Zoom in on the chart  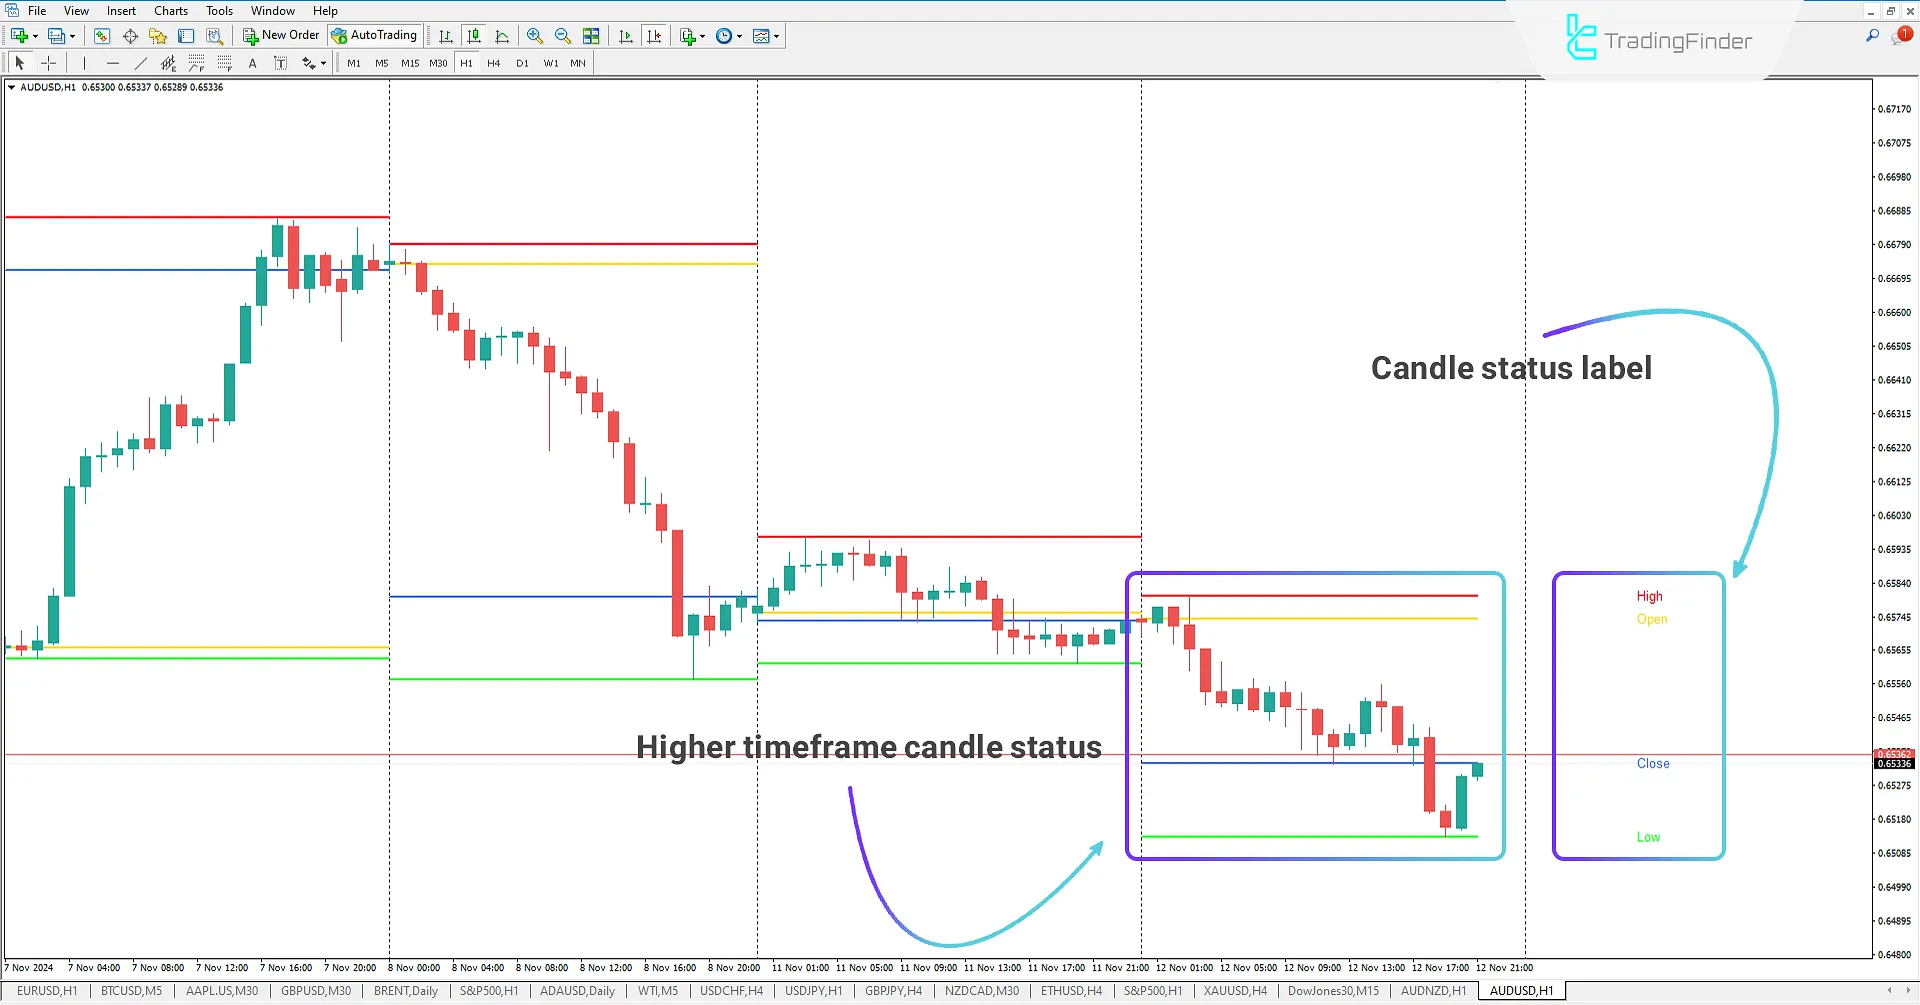point(535,35)
